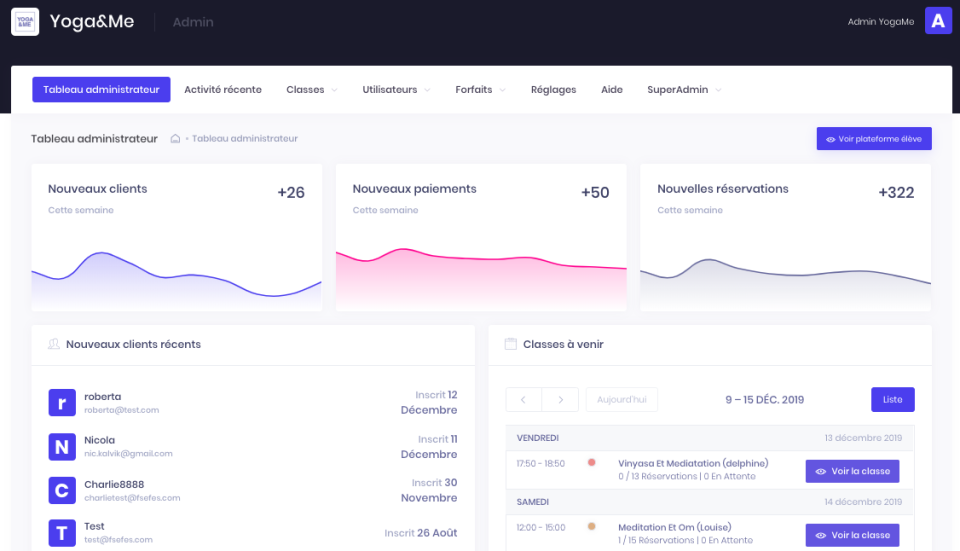This screenshot has width=960, height=551.
Task: Click the users icon beside Nouveaux clients récents
Action: click(54, 344)
